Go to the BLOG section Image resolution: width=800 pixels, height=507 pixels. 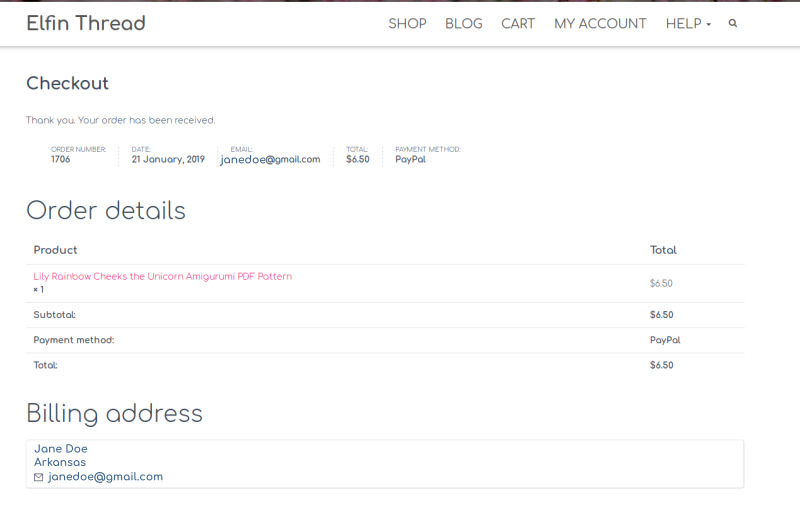pos(463,23)
